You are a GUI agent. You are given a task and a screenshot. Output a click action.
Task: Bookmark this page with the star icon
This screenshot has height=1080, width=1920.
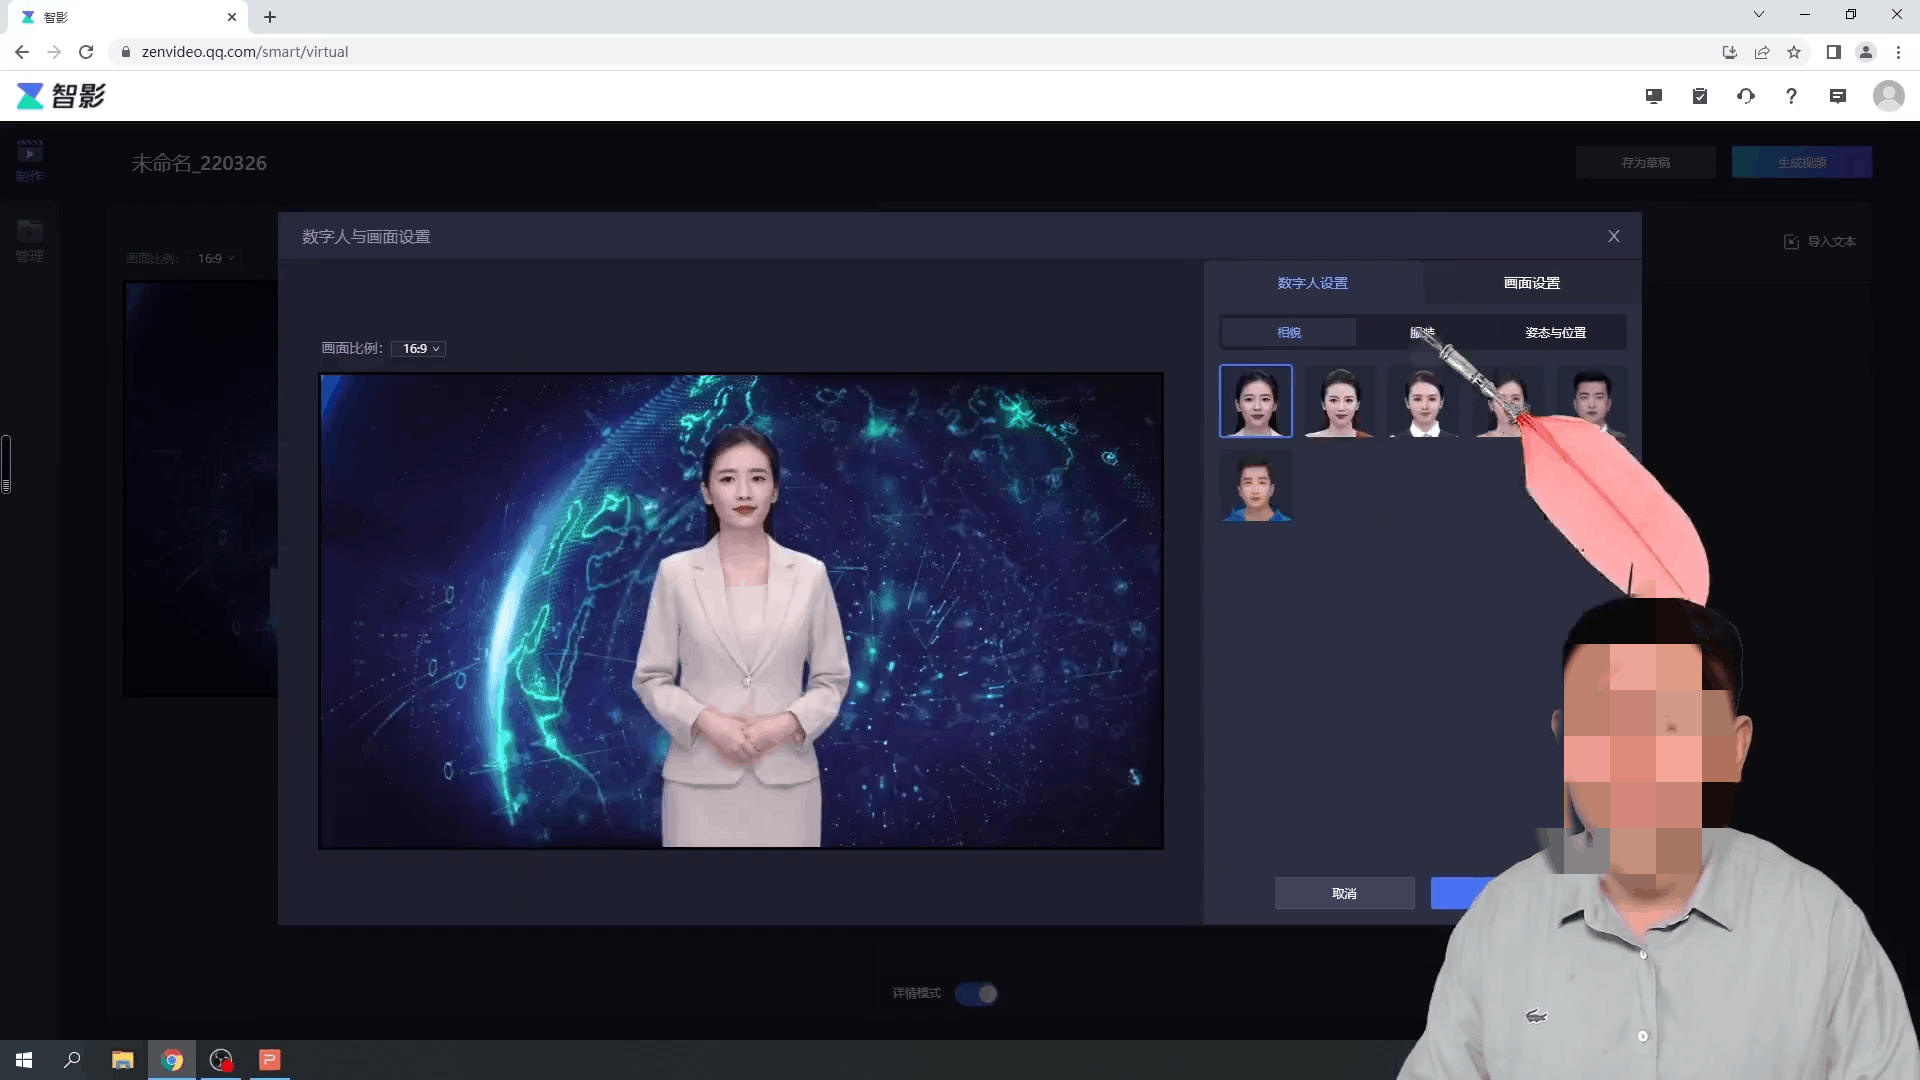(x=1794, y=52)
